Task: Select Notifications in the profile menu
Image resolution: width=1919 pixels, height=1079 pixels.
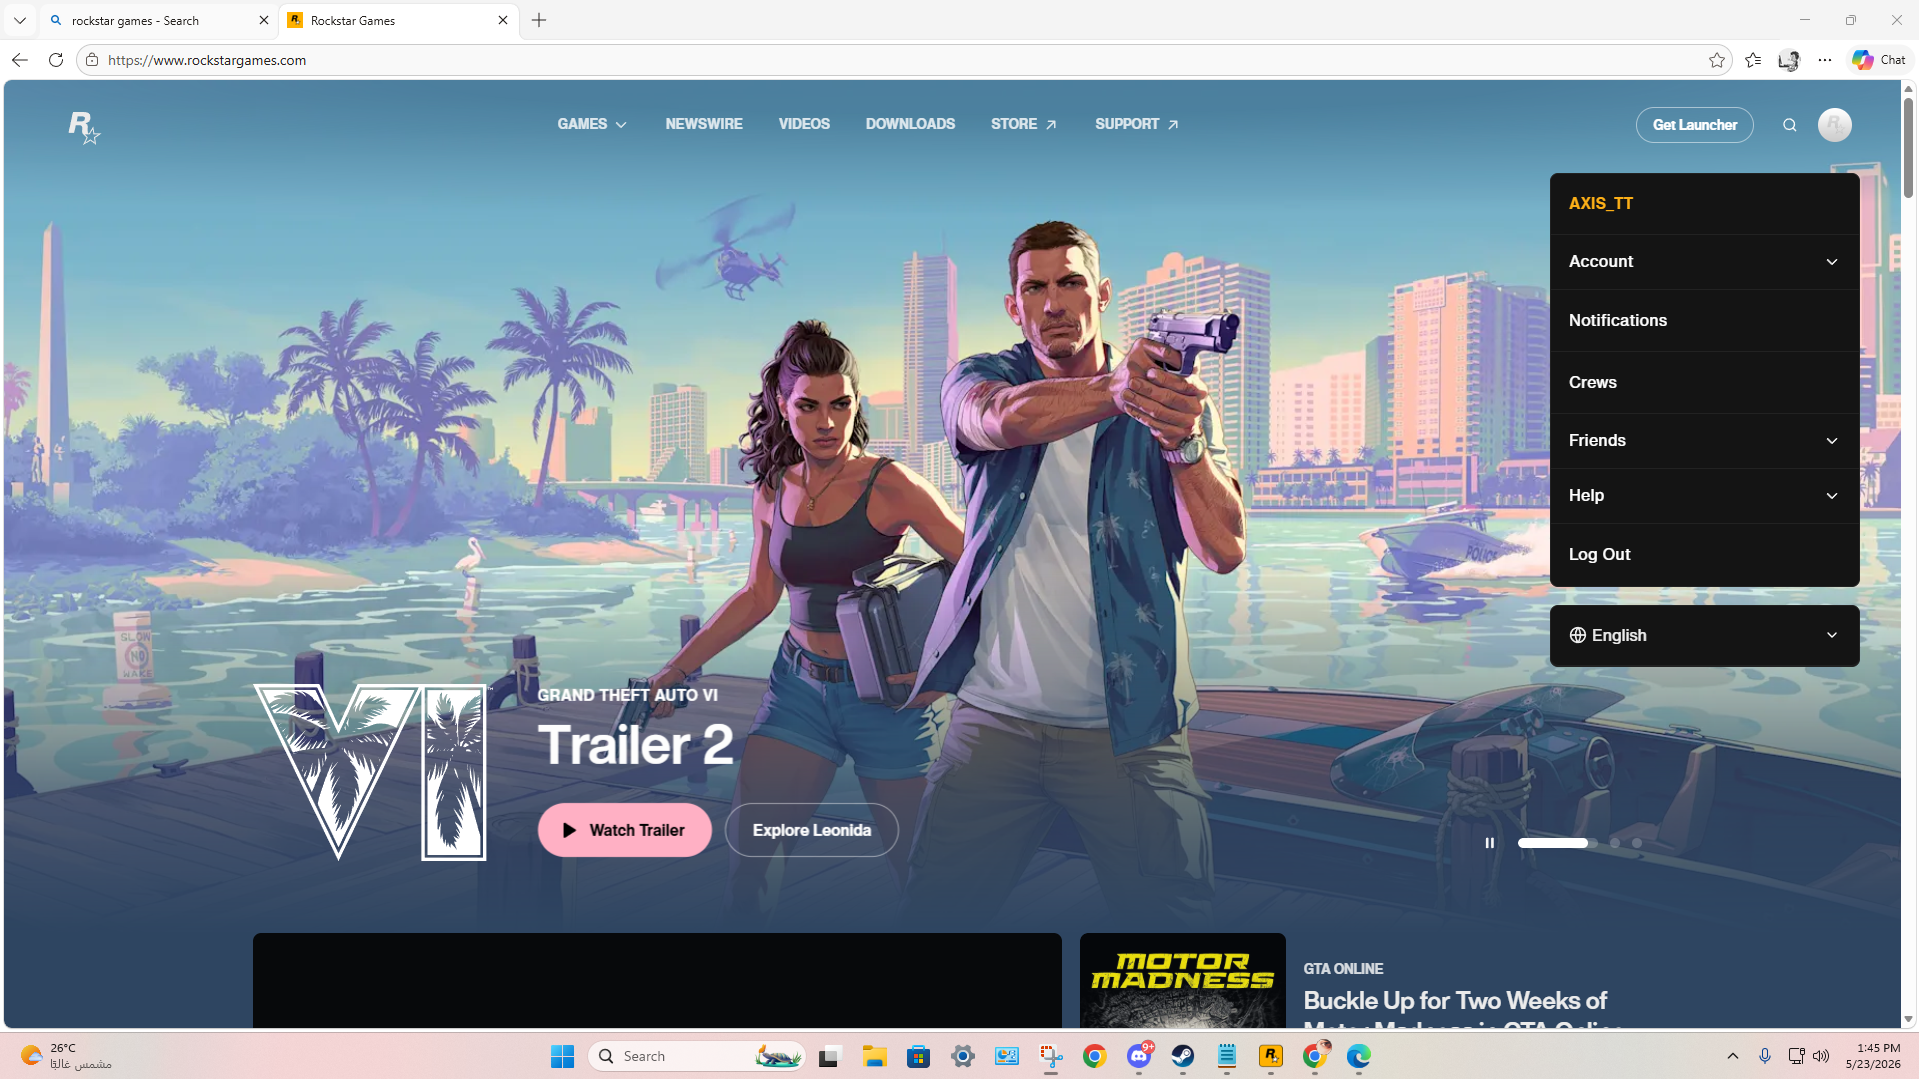Action: pyautogui.click(x=1704, y=321)
